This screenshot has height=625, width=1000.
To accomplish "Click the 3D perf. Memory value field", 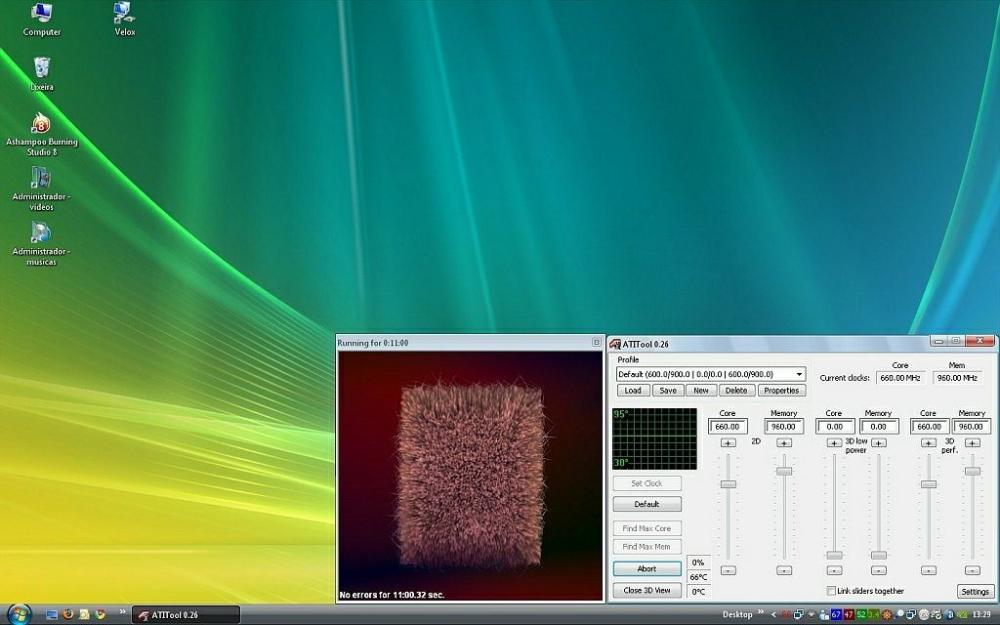I will click(x=971, y=427).
